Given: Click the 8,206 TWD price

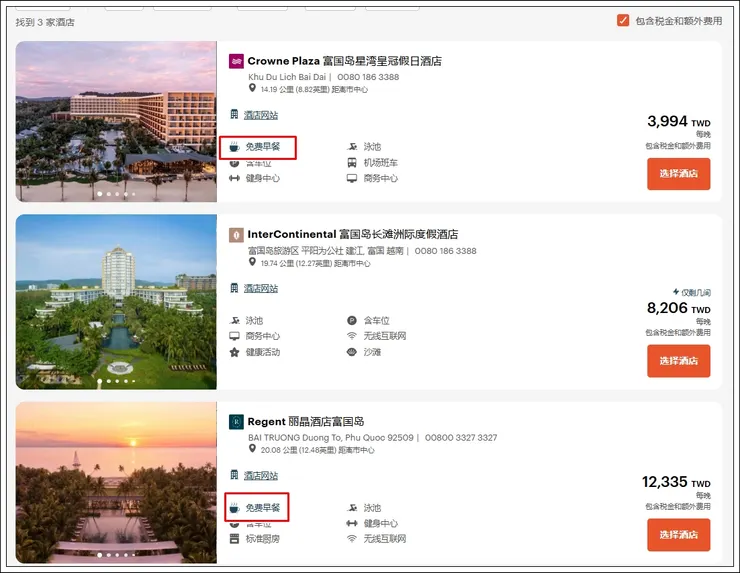Looking at the screenshot, I should pos(679,308).
